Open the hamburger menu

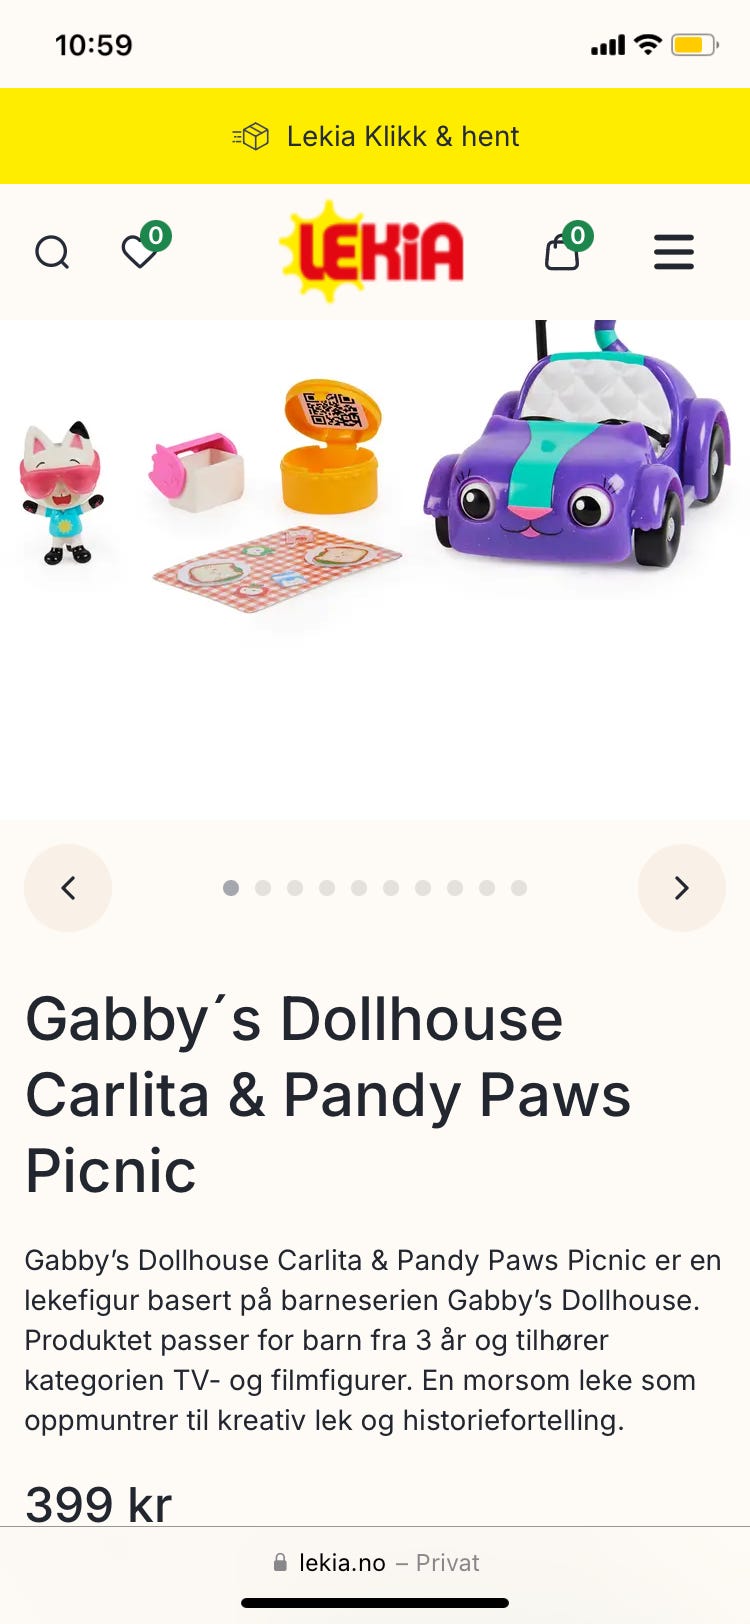(x=674, y=252)
